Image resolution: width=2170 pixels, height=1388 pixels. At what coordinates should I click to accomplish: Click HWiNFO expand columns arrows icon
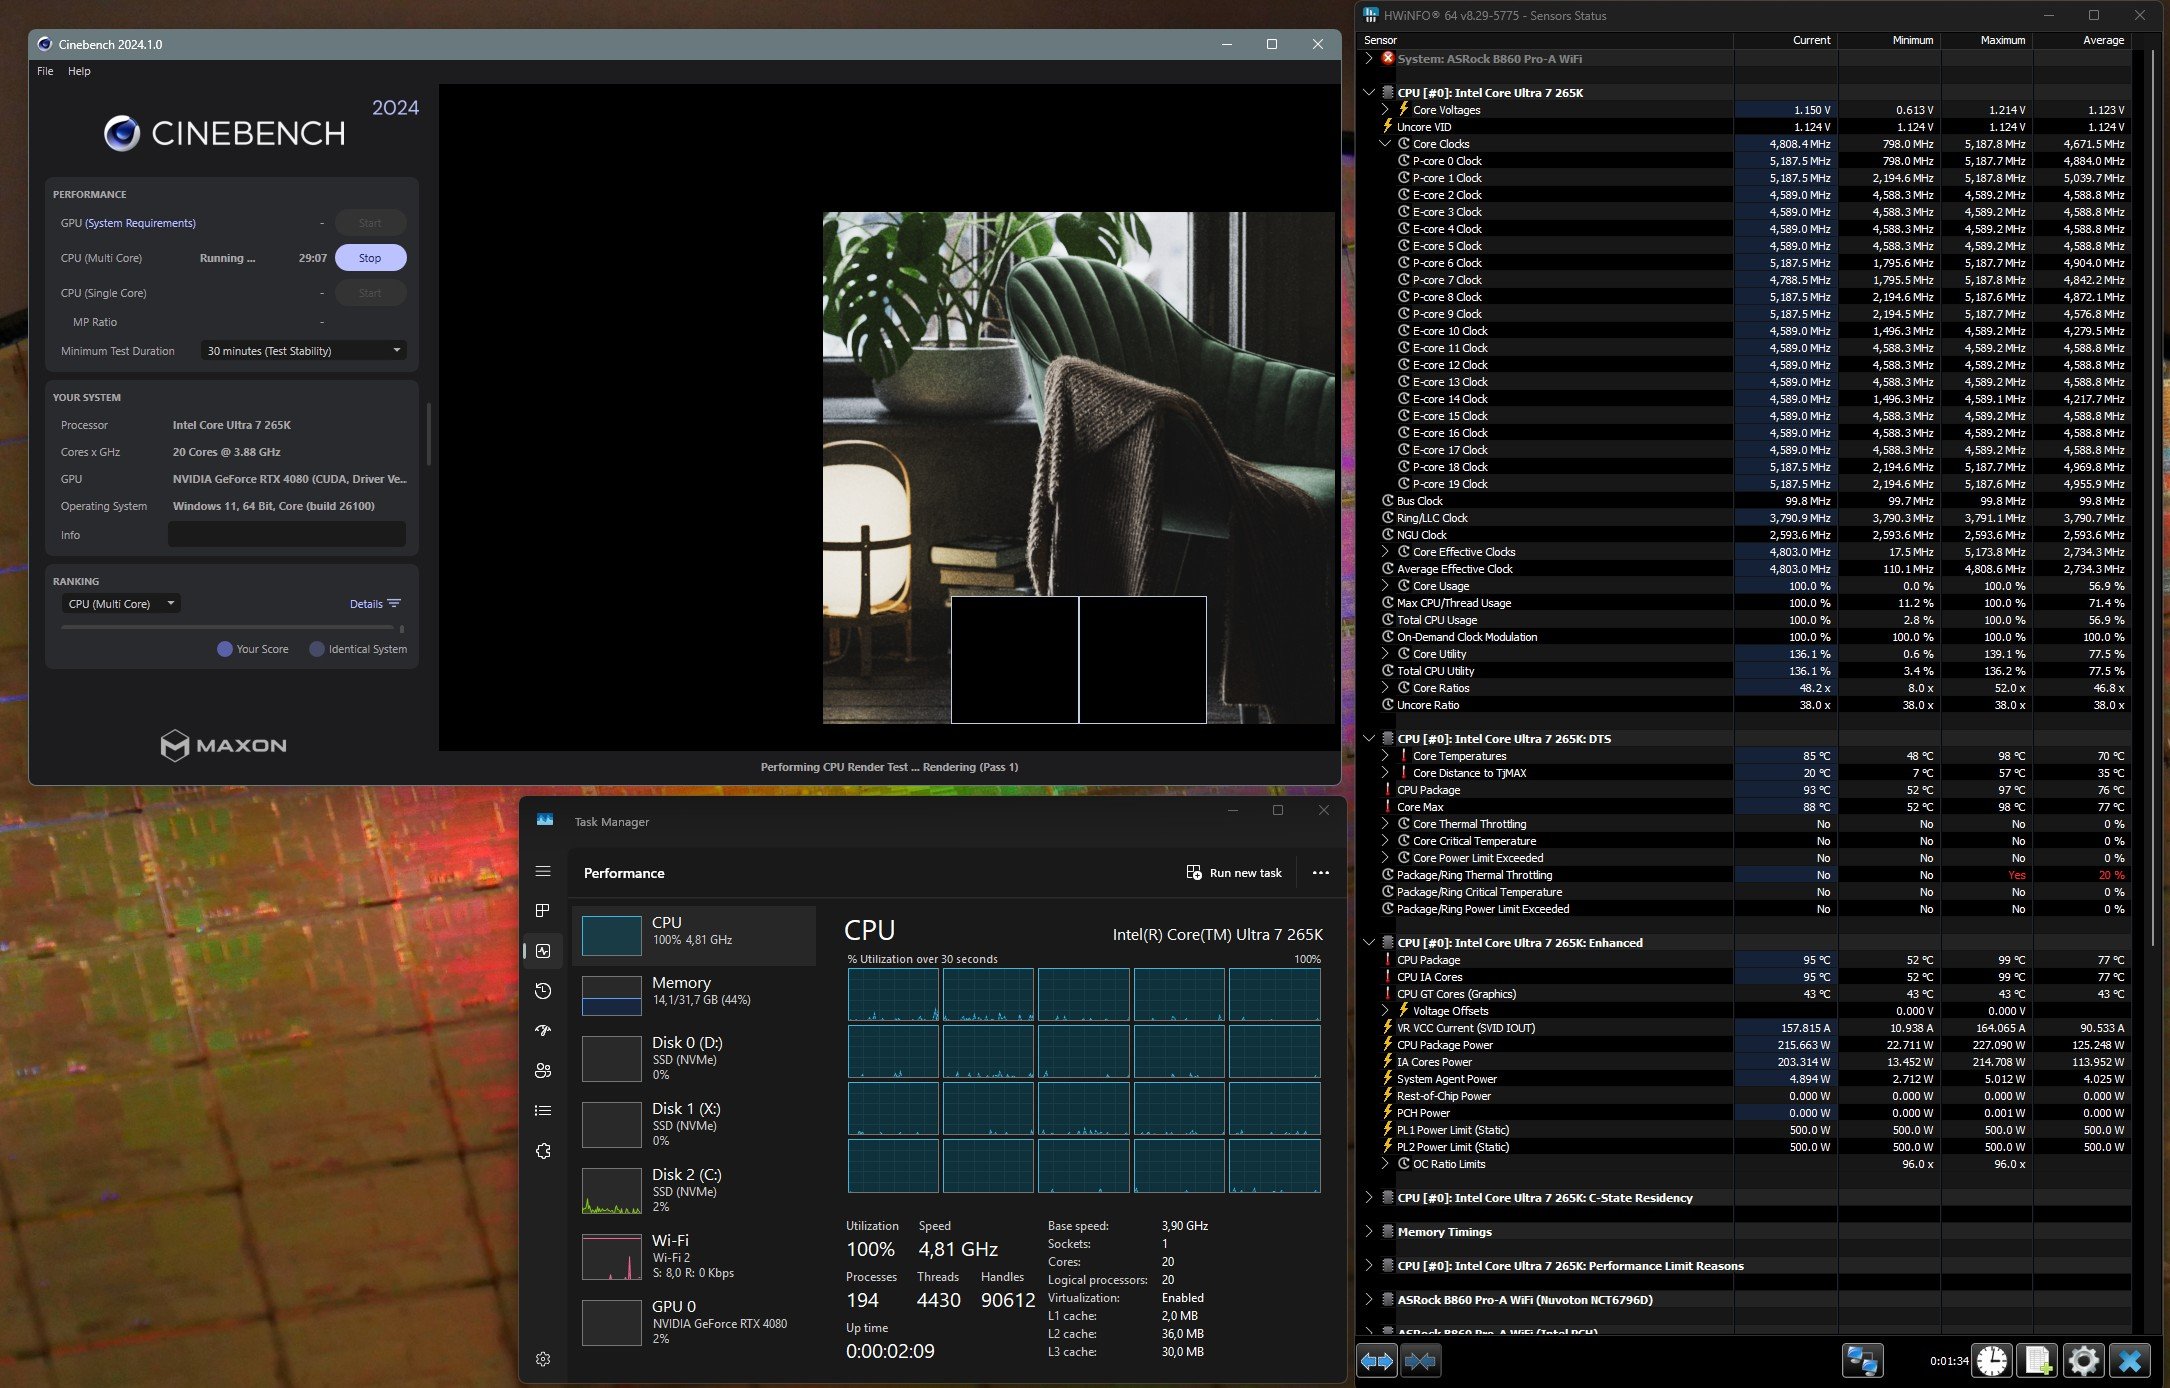[x=1376, y=1361]
